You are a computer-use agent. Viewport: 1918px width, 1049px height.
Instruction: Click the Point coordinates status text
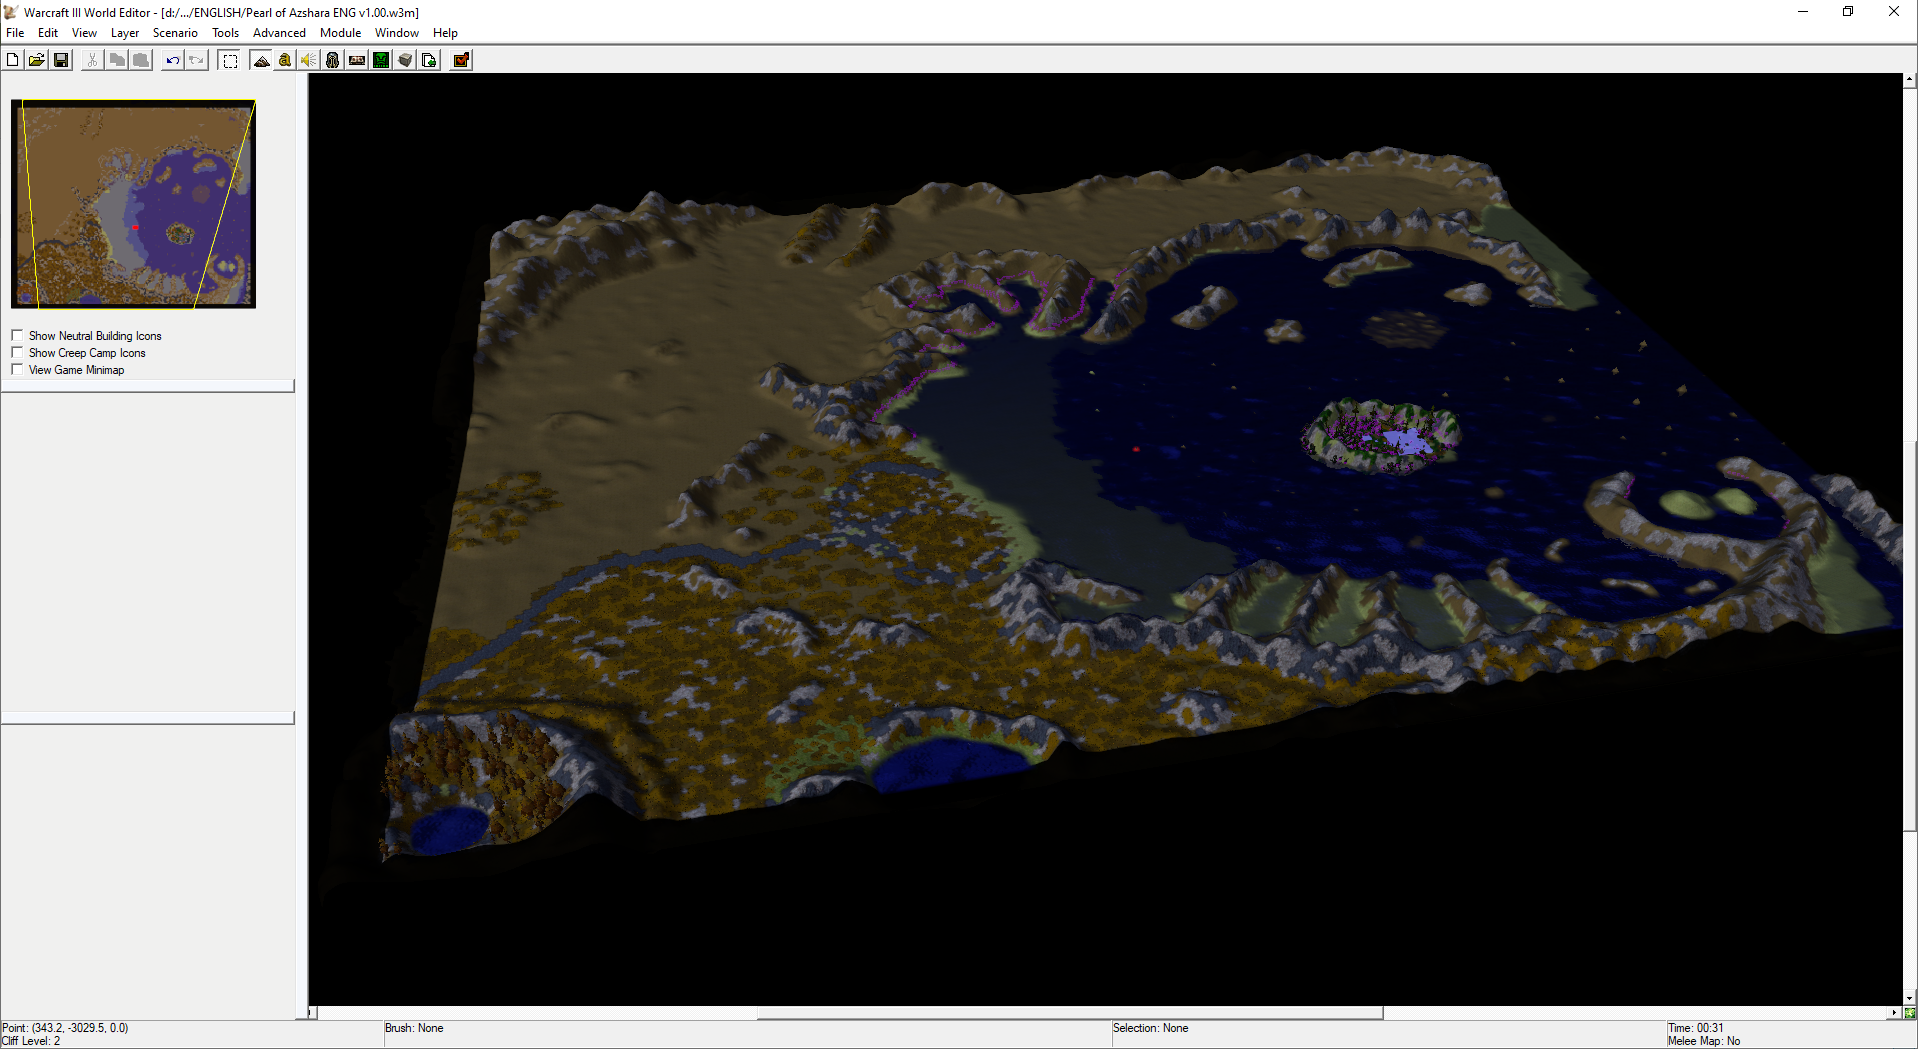65,1028
